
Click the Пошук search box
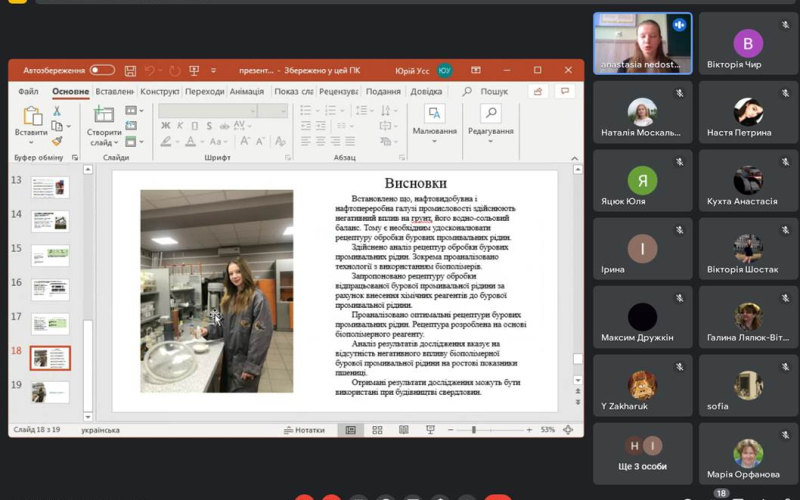click(486, 91)
